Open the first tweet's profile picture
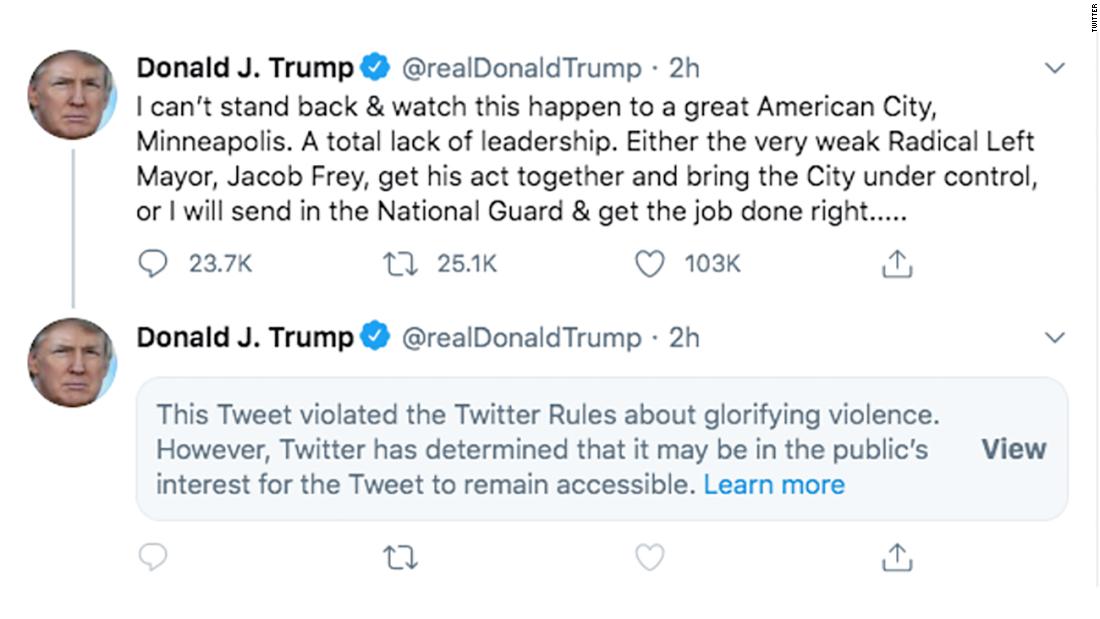The height and width of the screenshot is (619, 1100). click(x=71, y=95)
